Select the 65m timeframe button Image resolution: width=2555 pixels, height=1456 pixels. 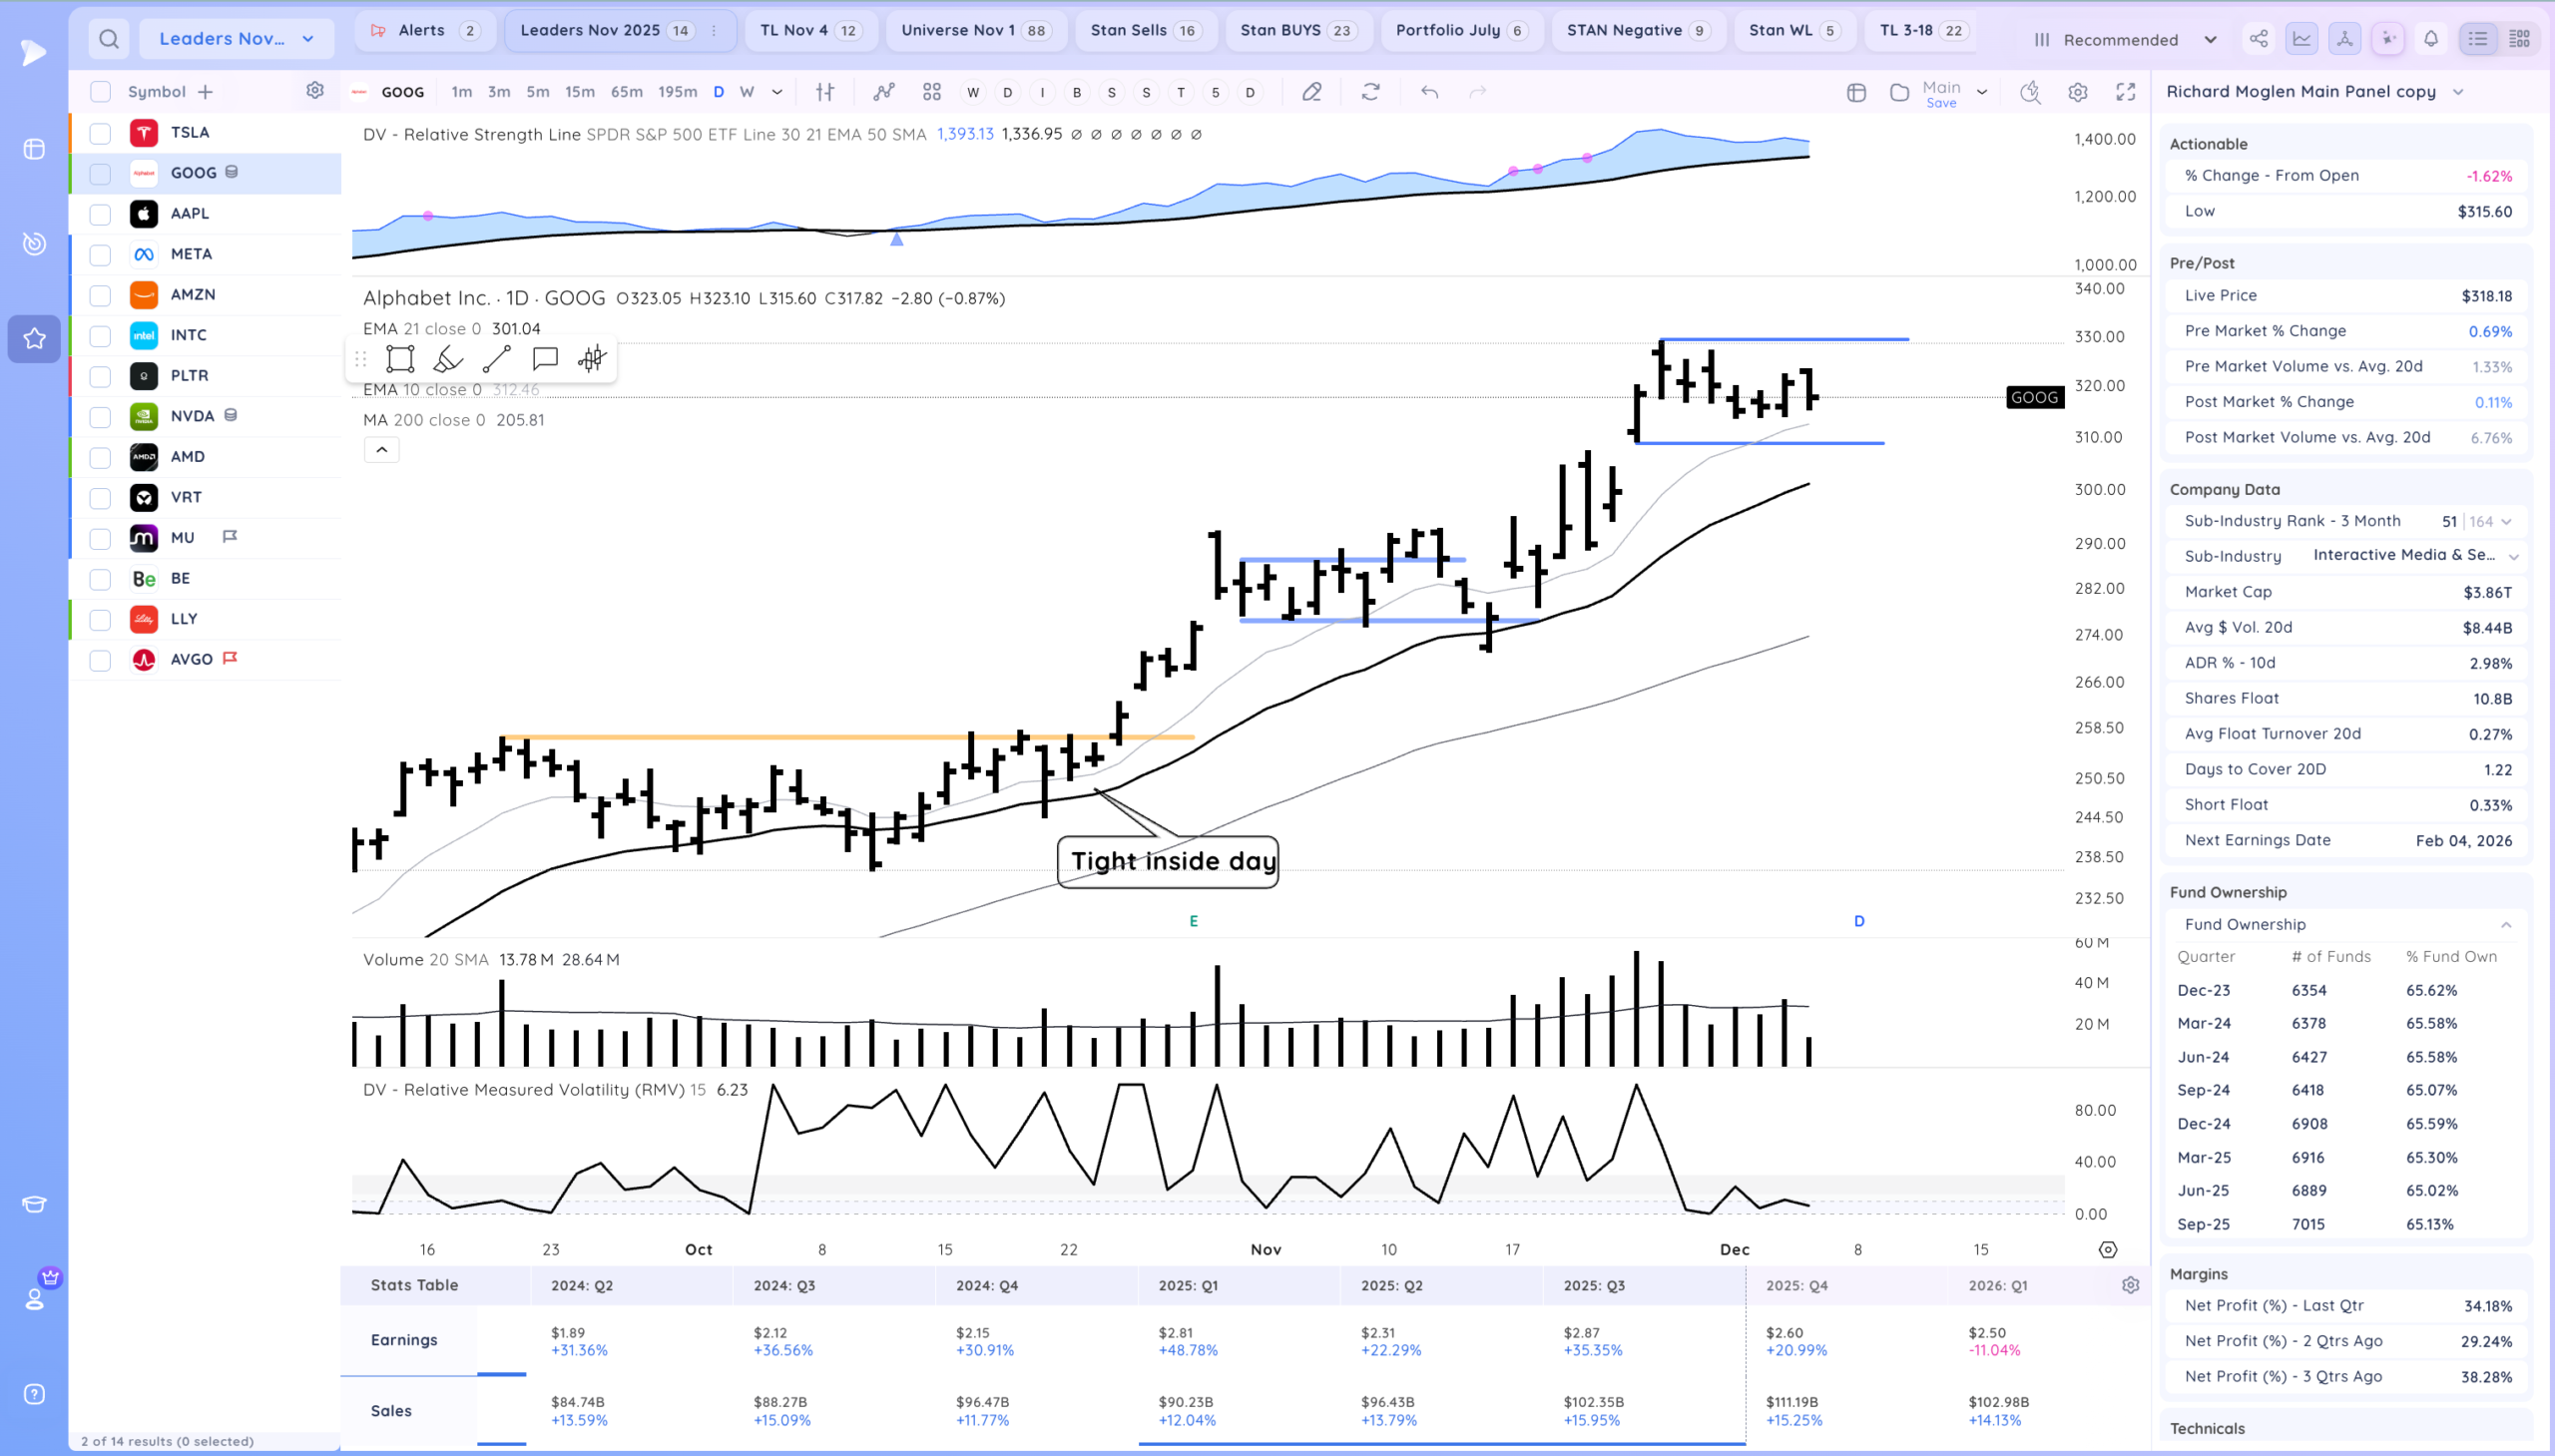coord(626,92)
